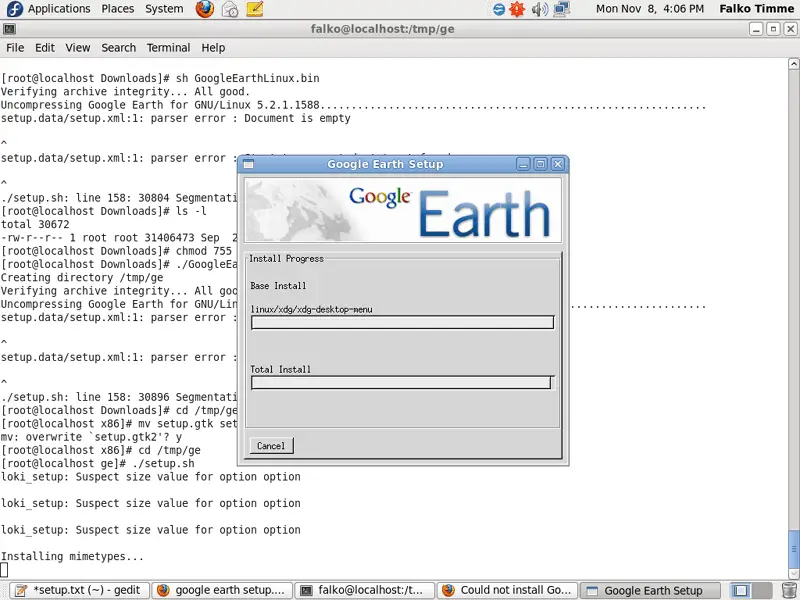Open the Terminal menu in menu bar
Viewport: 800px width, 600px height.
coord(168,47)
